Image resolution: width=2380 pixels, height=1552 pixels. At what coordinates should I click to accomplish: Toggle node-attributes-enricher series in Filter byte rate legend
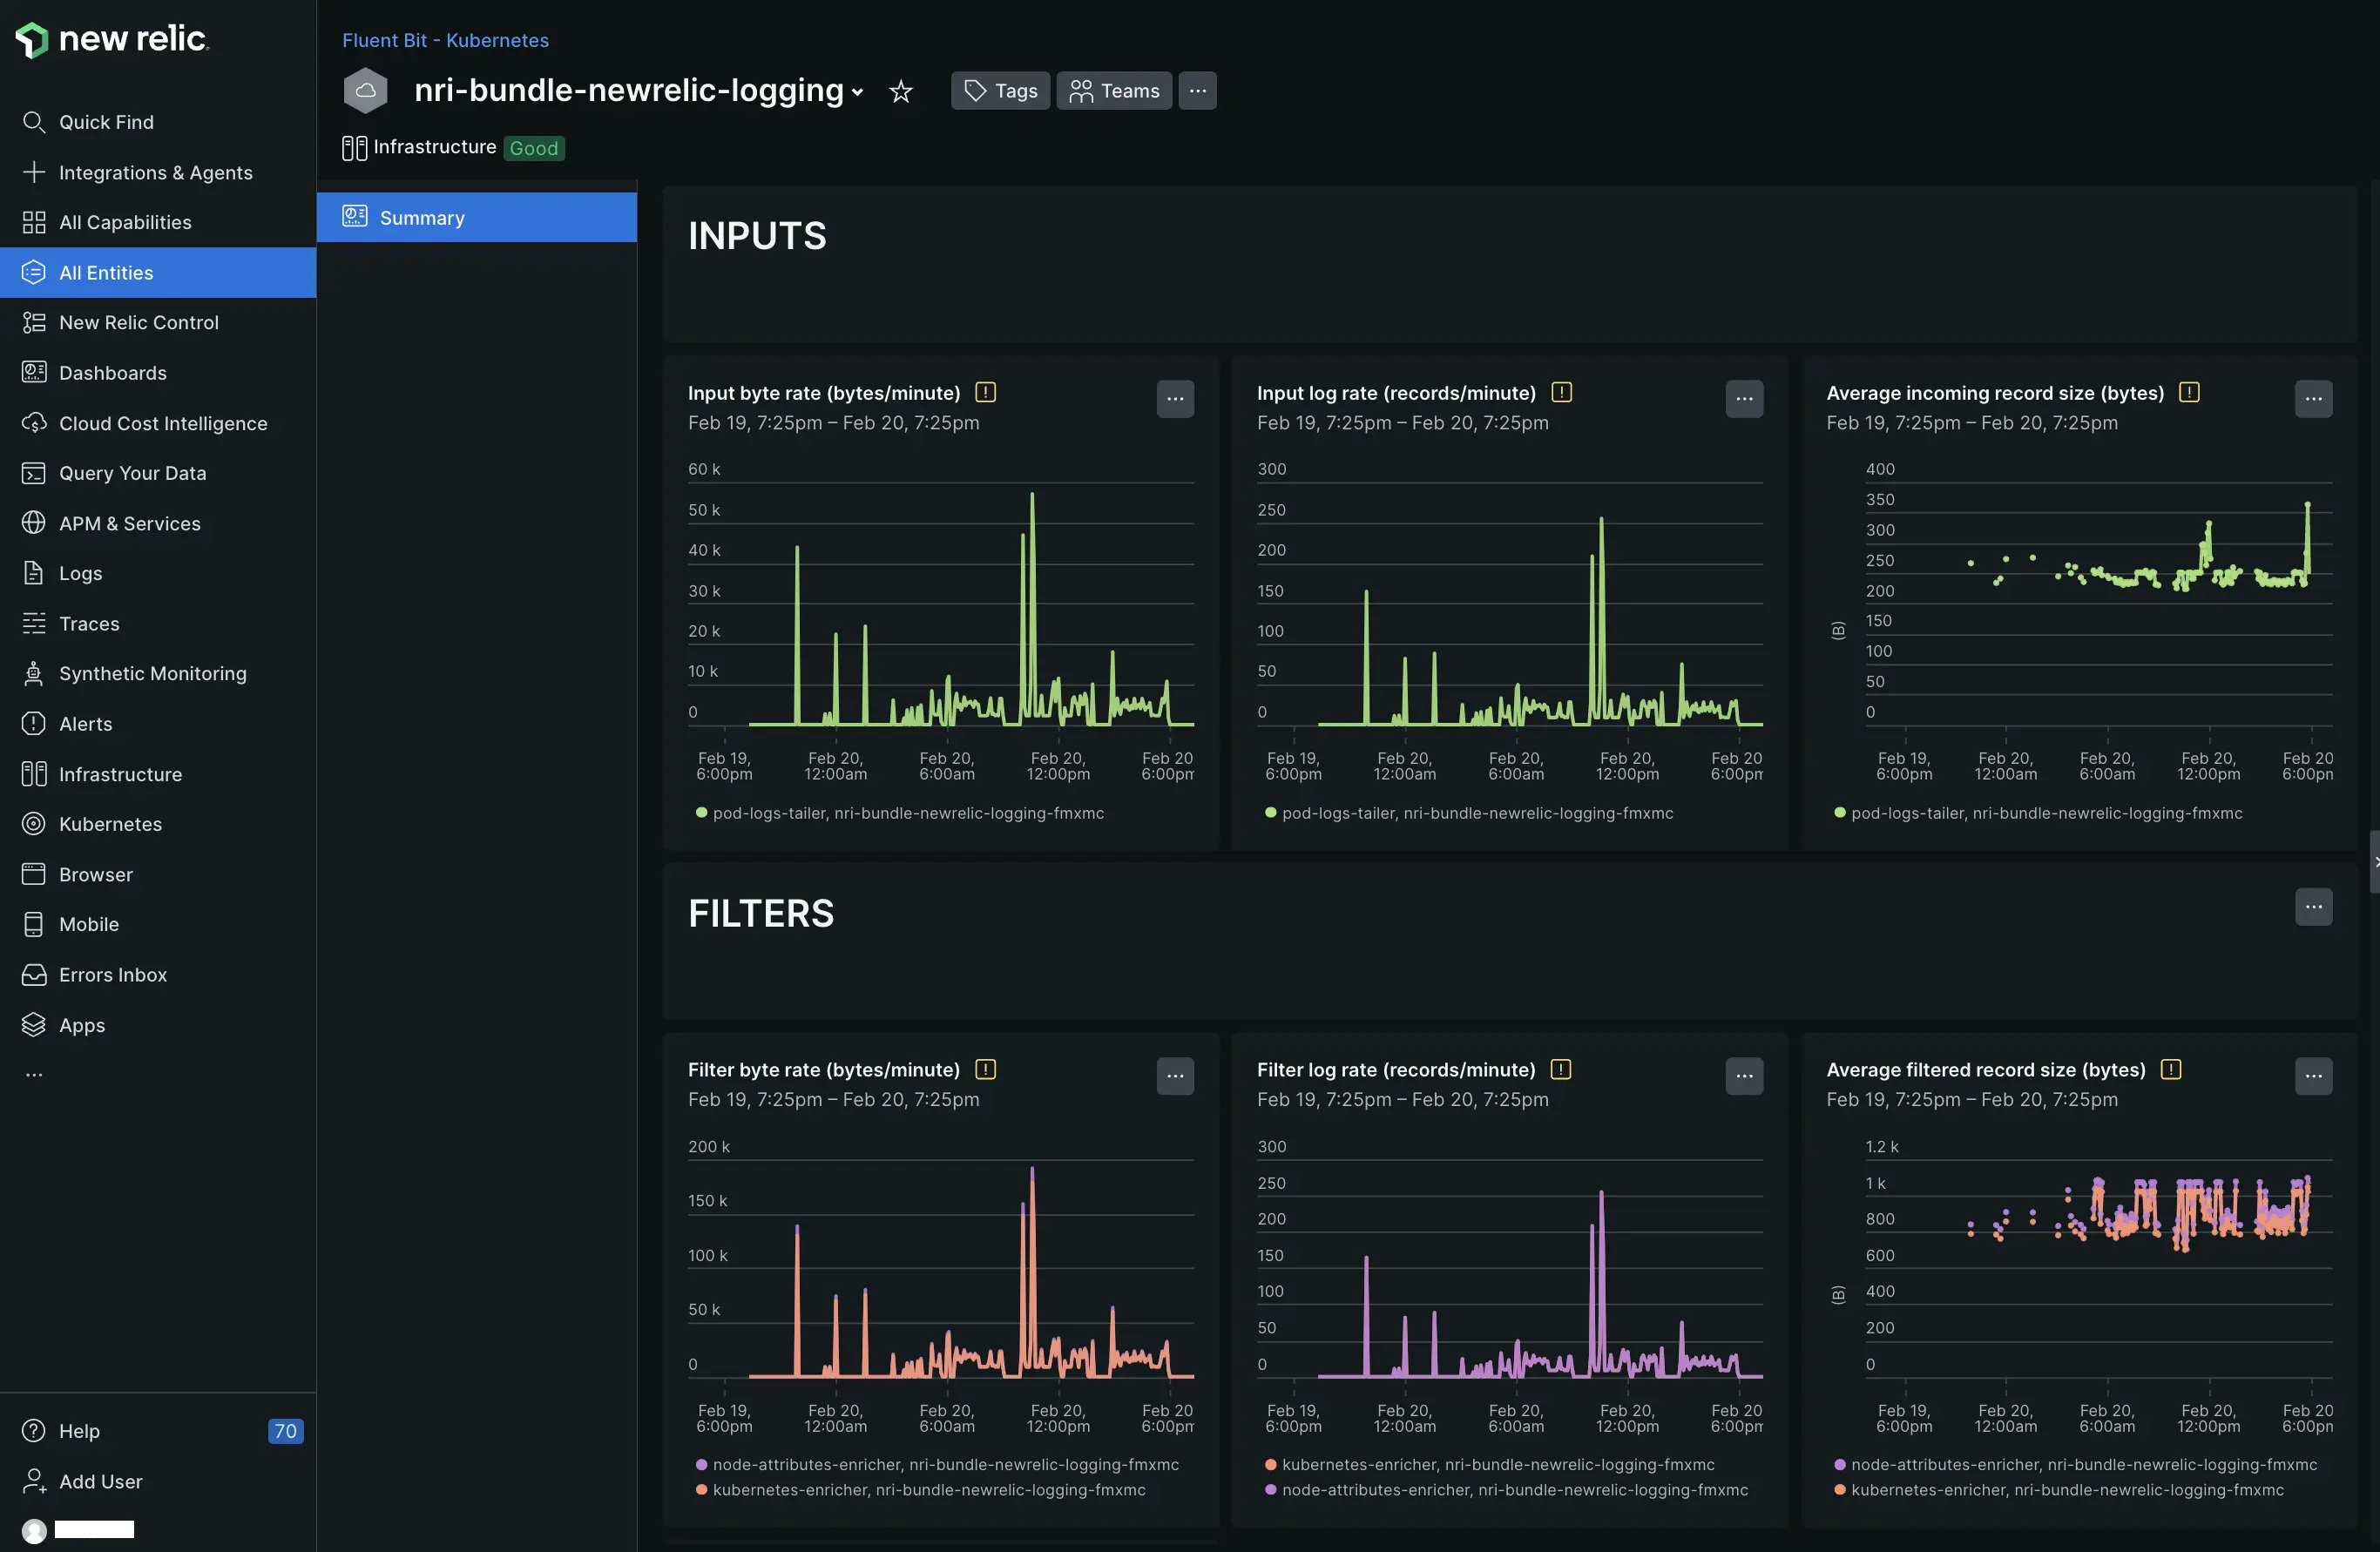944,1464
